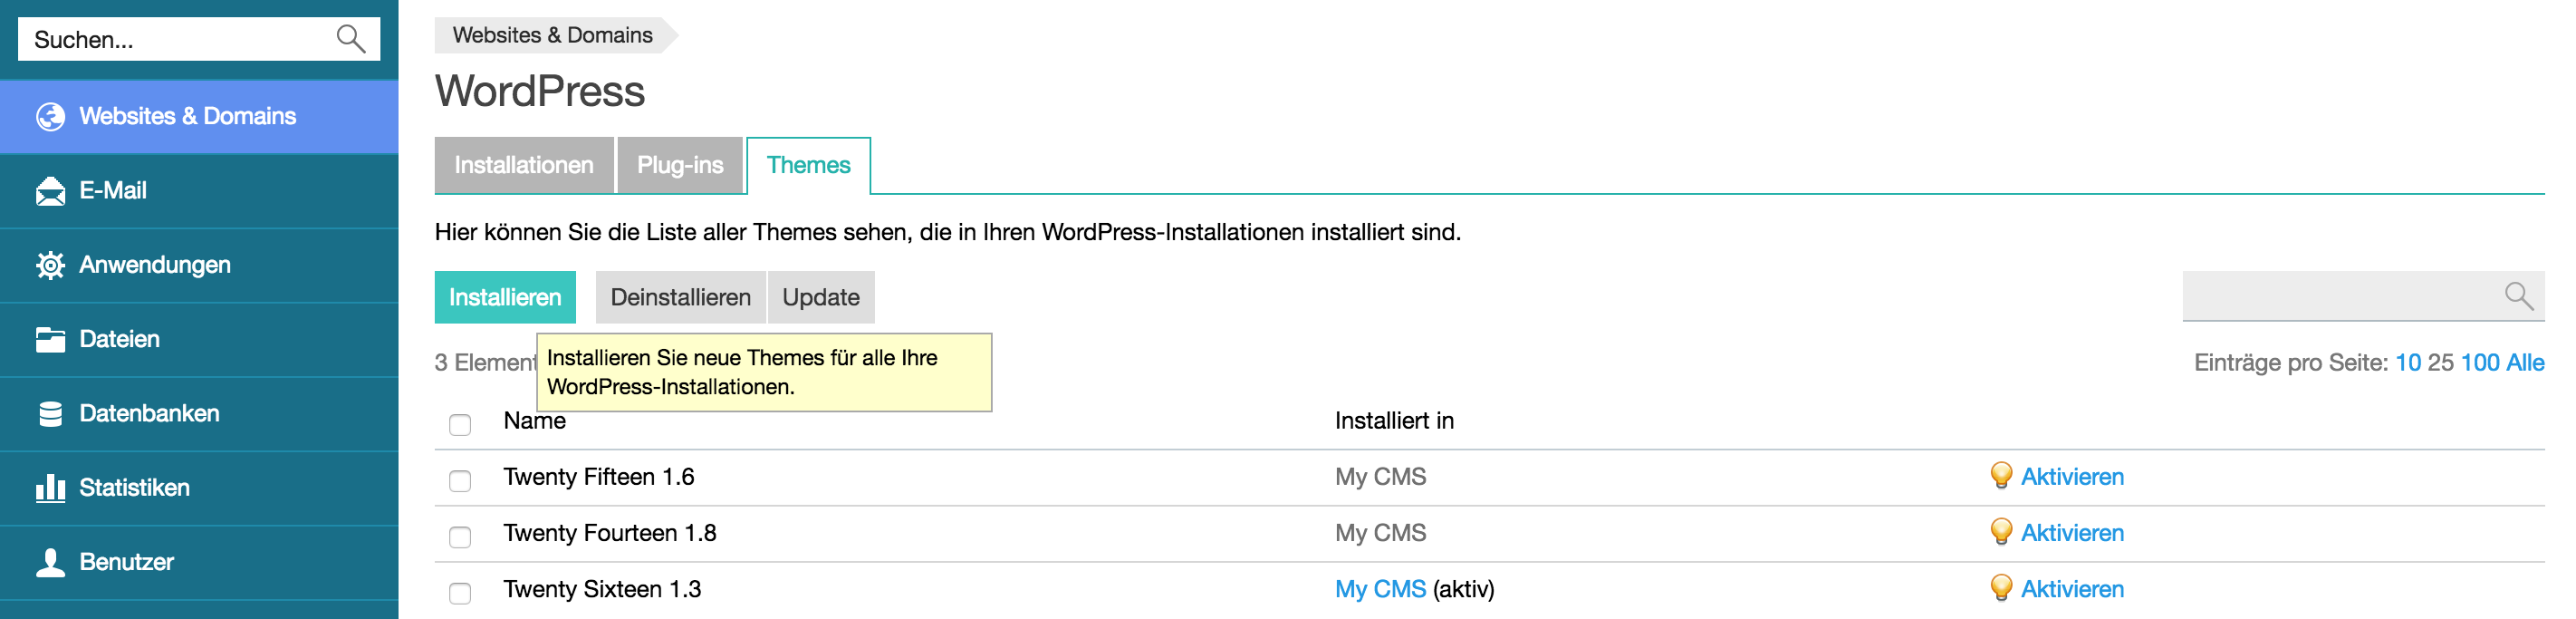Click the Update button
This screenshot has height=619, width=2576.
(x=821, y=297)
